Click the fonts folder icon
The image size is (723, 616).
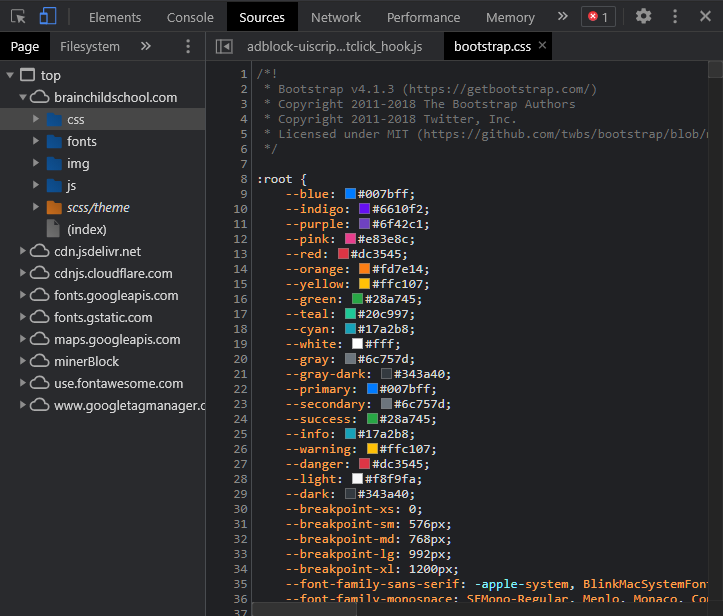pyautogui.click(x=54, y=141)
